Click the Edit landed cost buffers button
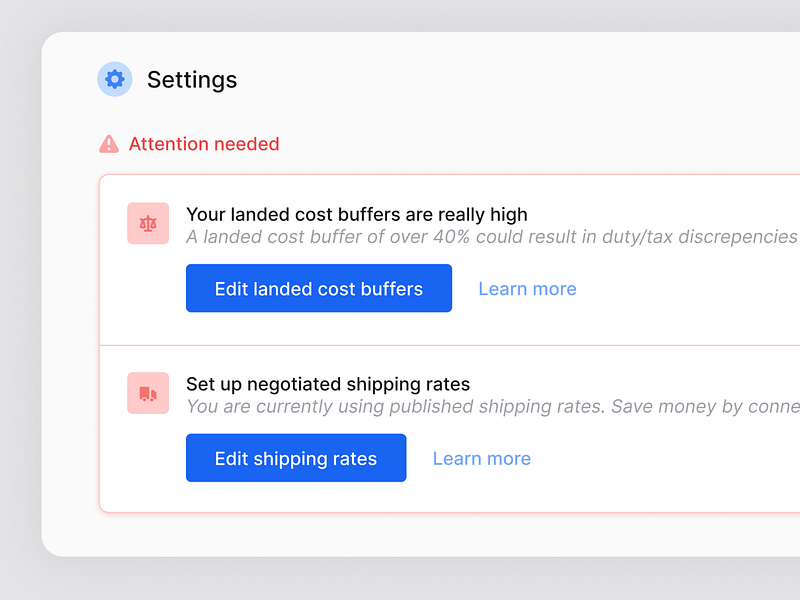The image size is (800, 600). point(318,288)
